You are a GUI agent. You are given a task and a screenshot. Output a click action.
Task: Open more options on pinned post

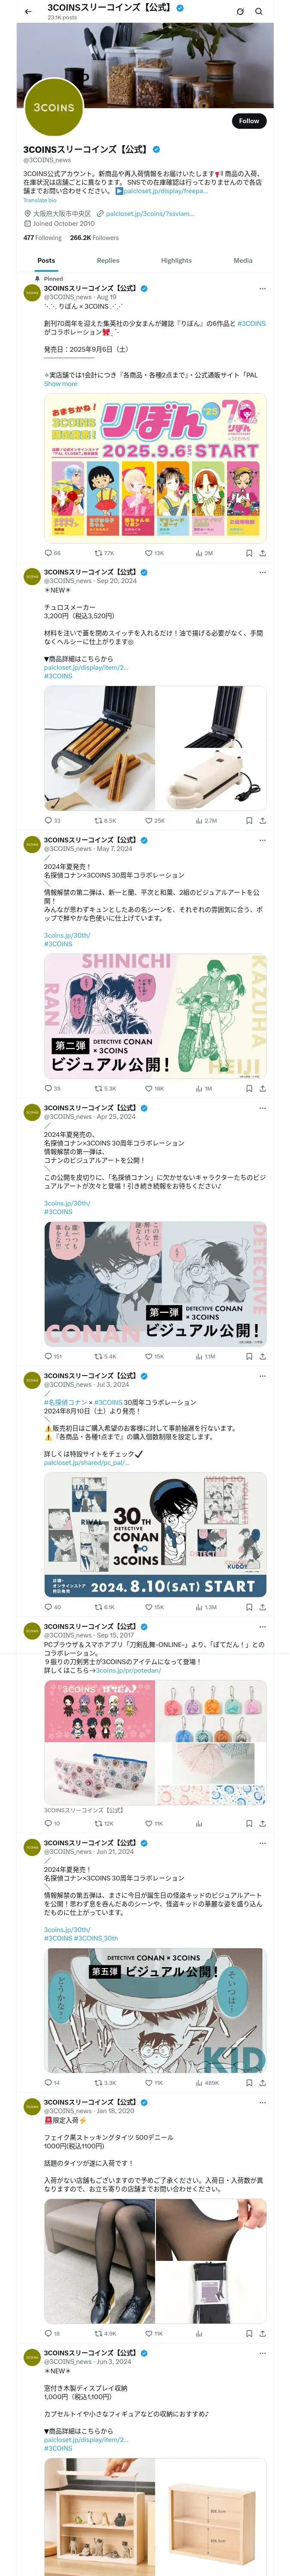pyautogui.click(x=263, y=288)
